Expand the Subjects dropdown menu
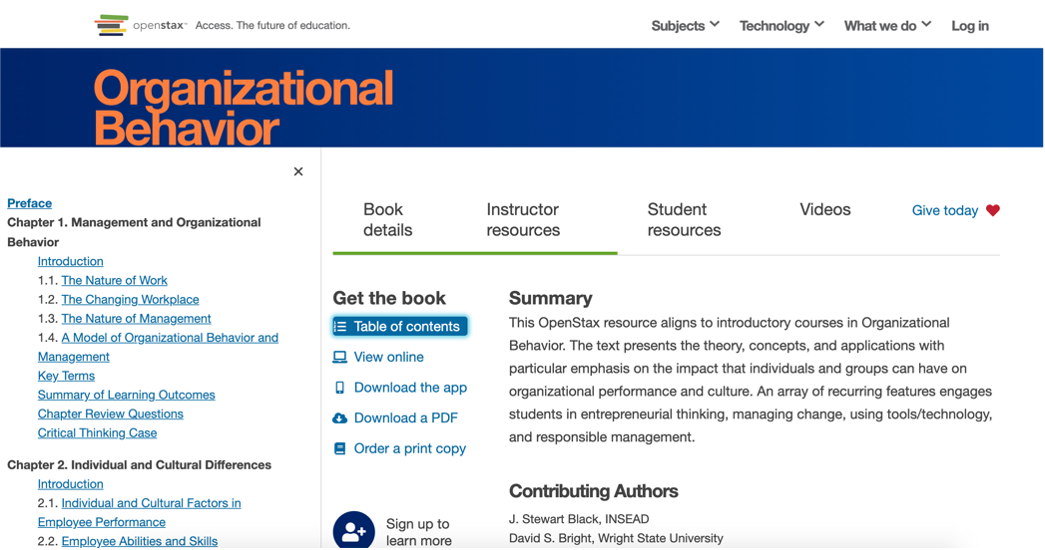1045x550 pixels. click(685, 26)
